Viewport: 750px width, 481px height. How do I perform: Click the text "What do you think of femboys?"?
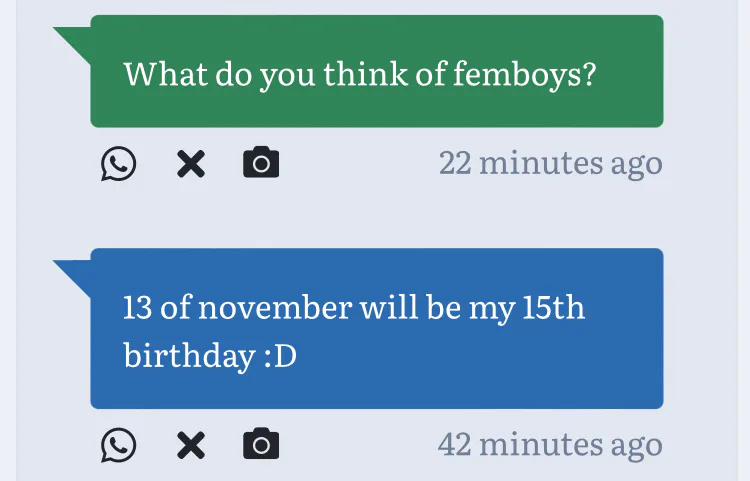click(x=359, y=73)
